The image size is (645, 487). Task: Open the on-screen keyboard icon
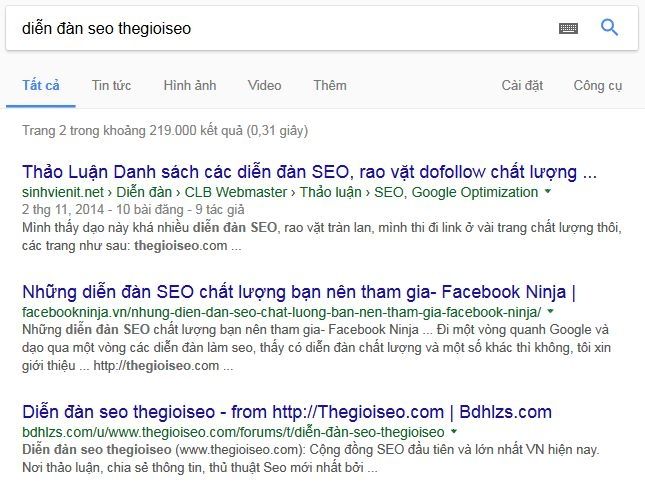[x=568, y=28]
